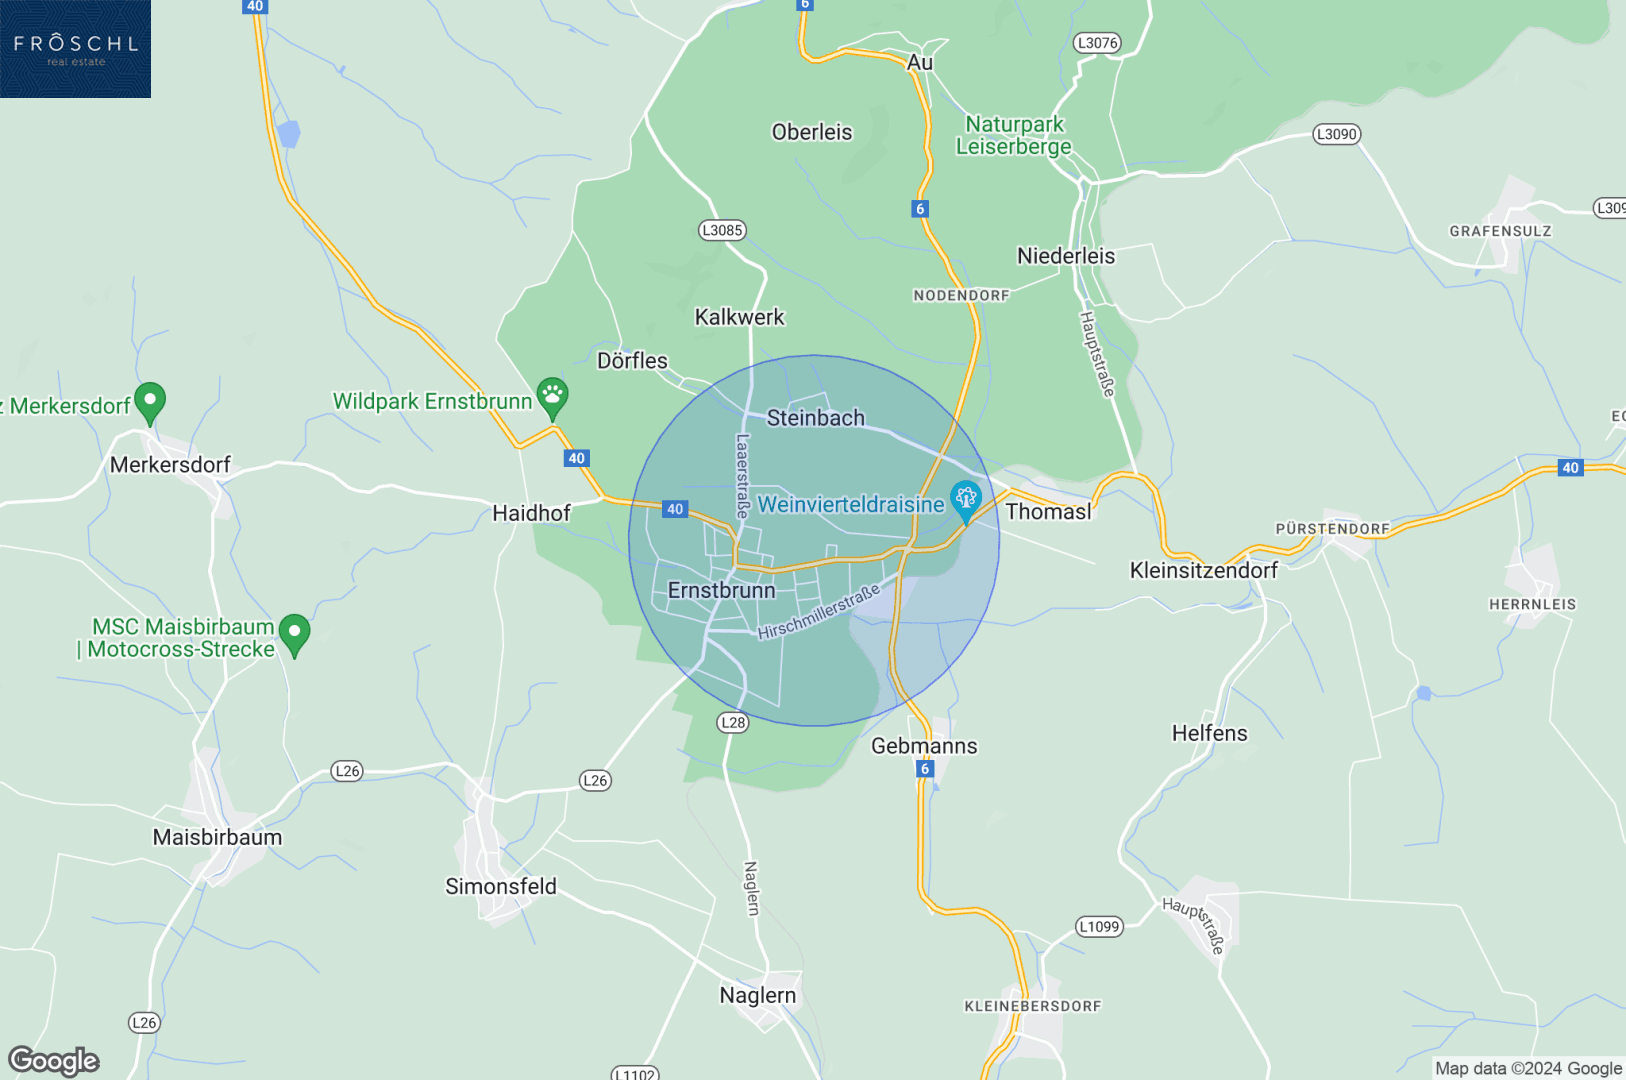Select the Steinbach place label
Image resolution: width=1626 pixels, height=1080 pixels.
click(815, 418)
